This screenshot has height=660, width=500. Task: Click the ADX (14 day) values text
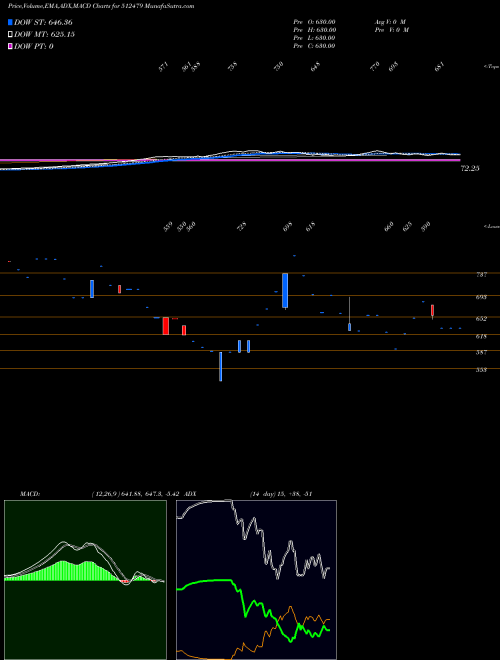tap(281, 493)
